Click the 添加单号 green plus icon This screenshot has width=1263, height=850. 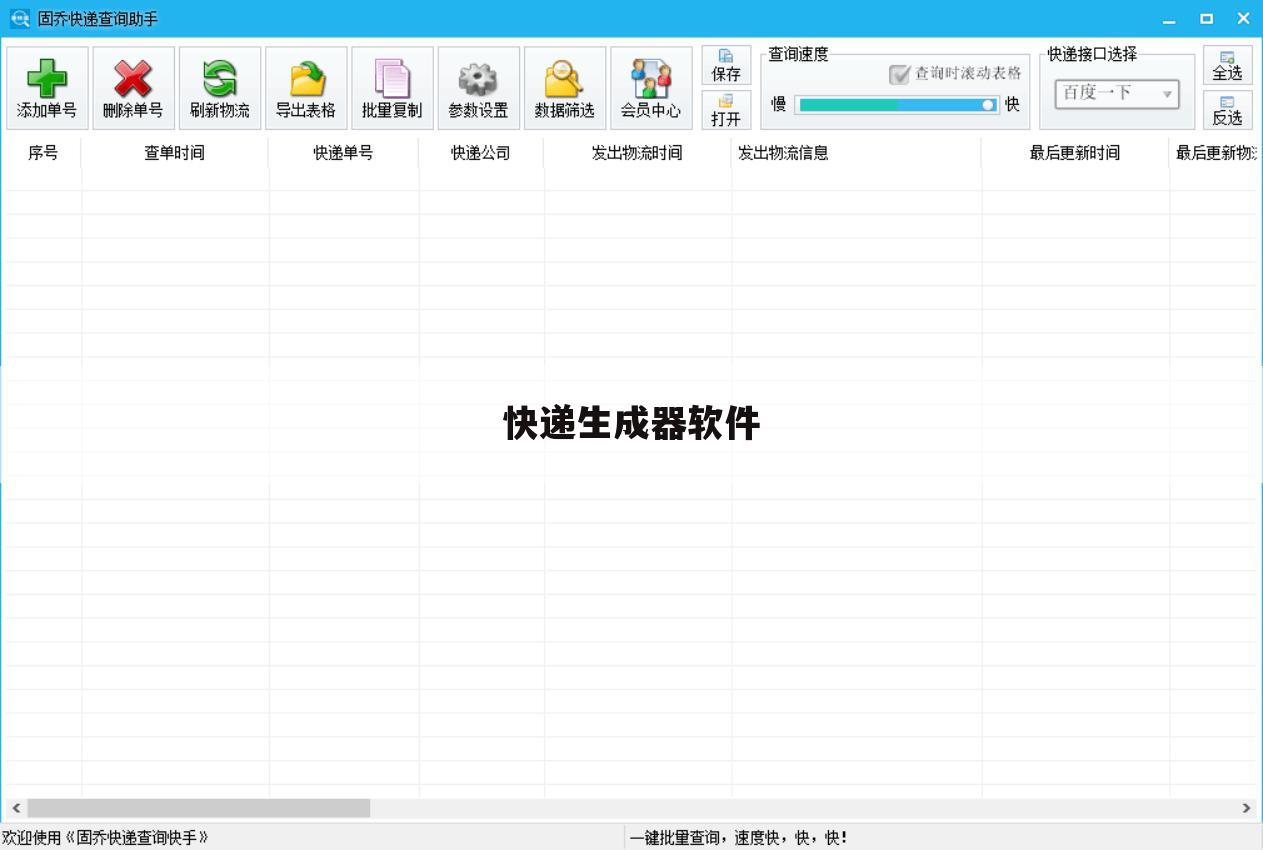pyautogui.click(x=47, y=88)
